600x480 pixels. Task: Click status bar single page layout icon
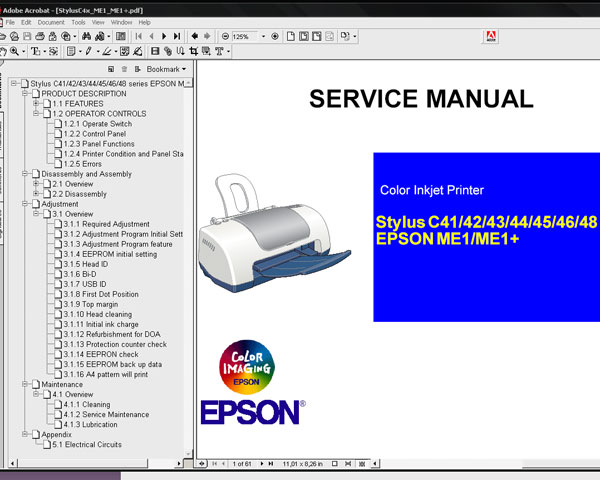coord(334,464)
